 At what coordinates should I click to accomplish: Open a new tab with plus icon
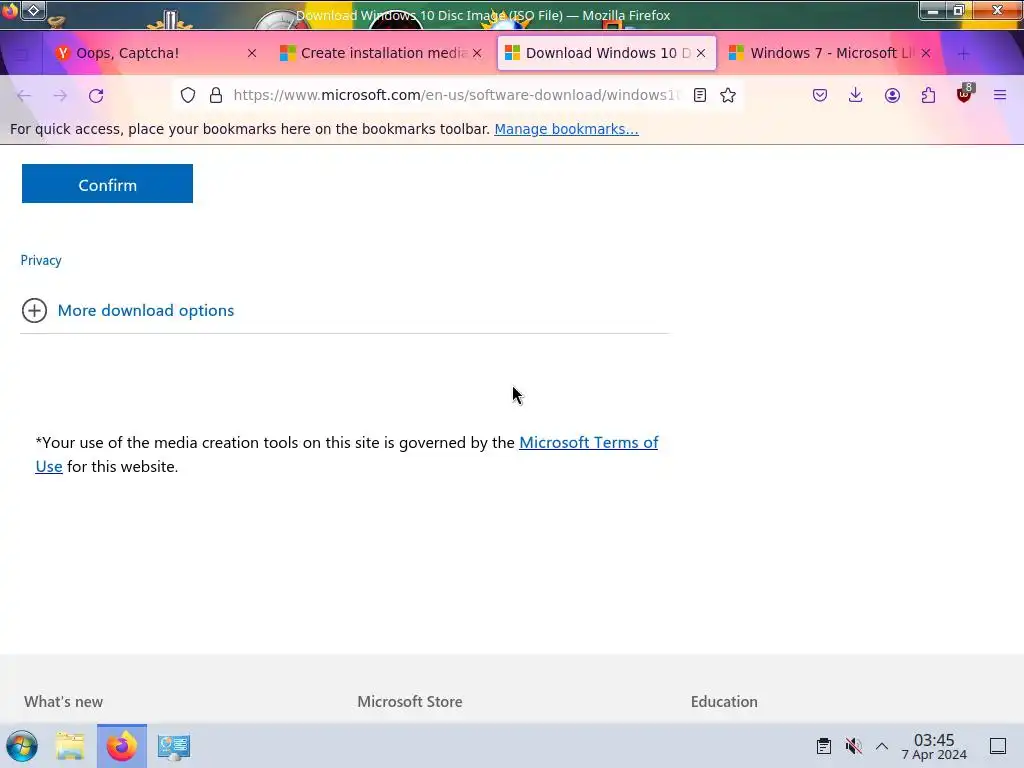point(963,54)
